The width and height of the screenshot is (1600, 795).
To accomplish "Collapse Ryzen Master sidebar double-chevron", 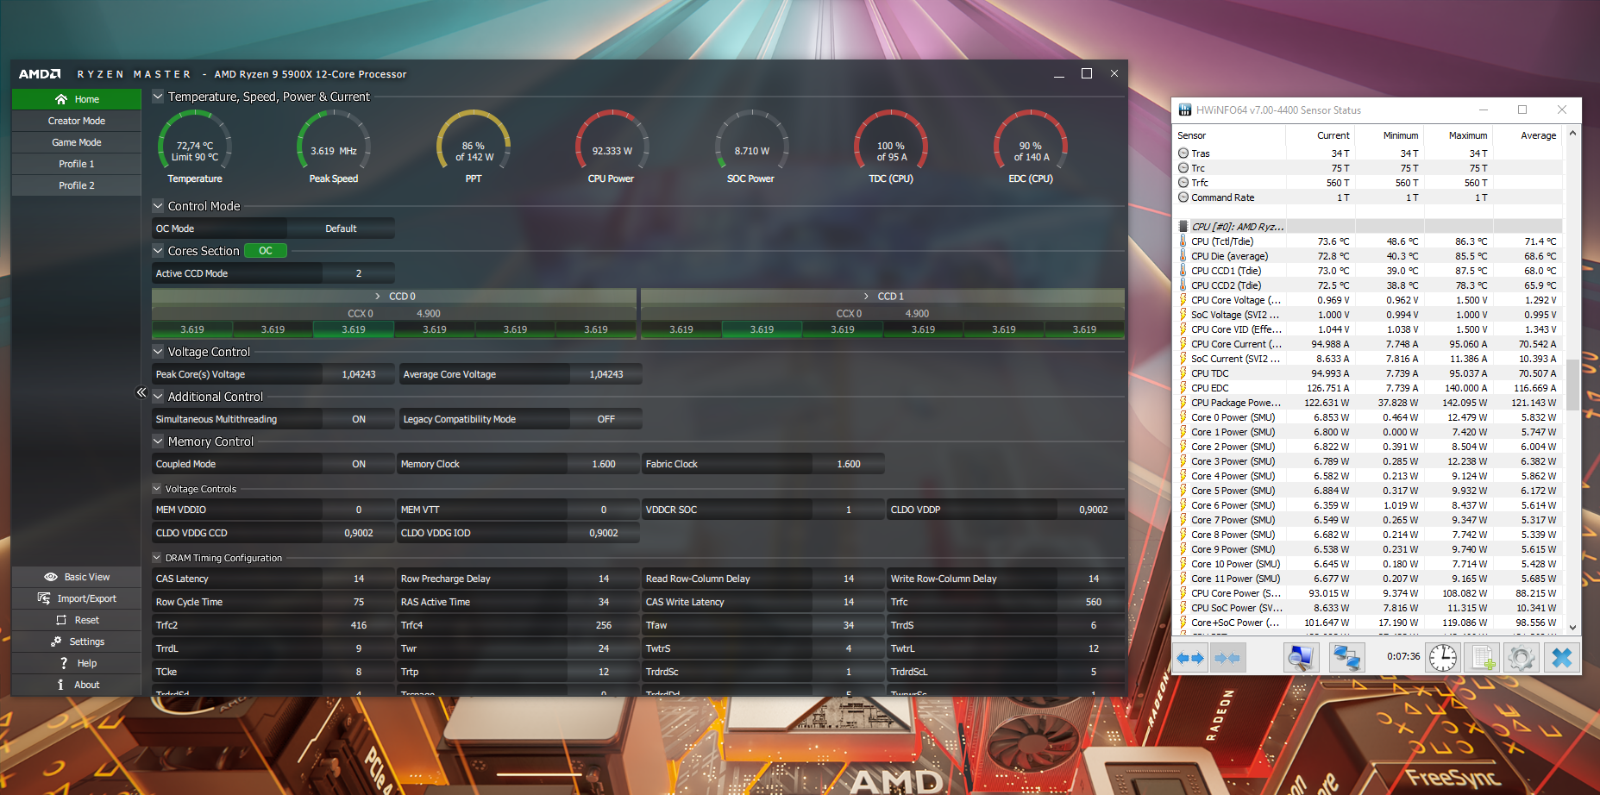I will click(x=141, y=393).
